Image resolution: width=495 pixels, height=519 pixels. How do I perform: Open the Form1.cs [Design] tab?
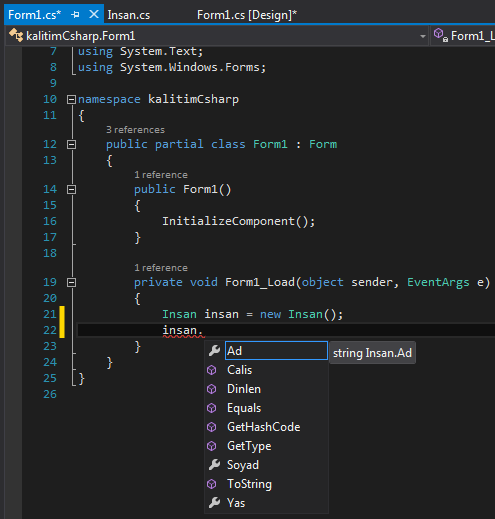point(247,15)
